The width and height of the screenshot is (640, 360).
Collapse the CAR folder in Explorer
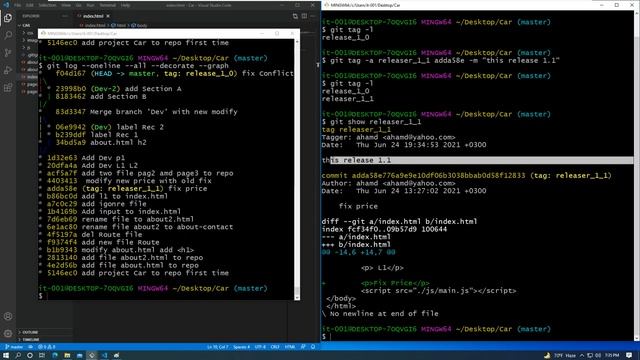[x=24, y=25]
